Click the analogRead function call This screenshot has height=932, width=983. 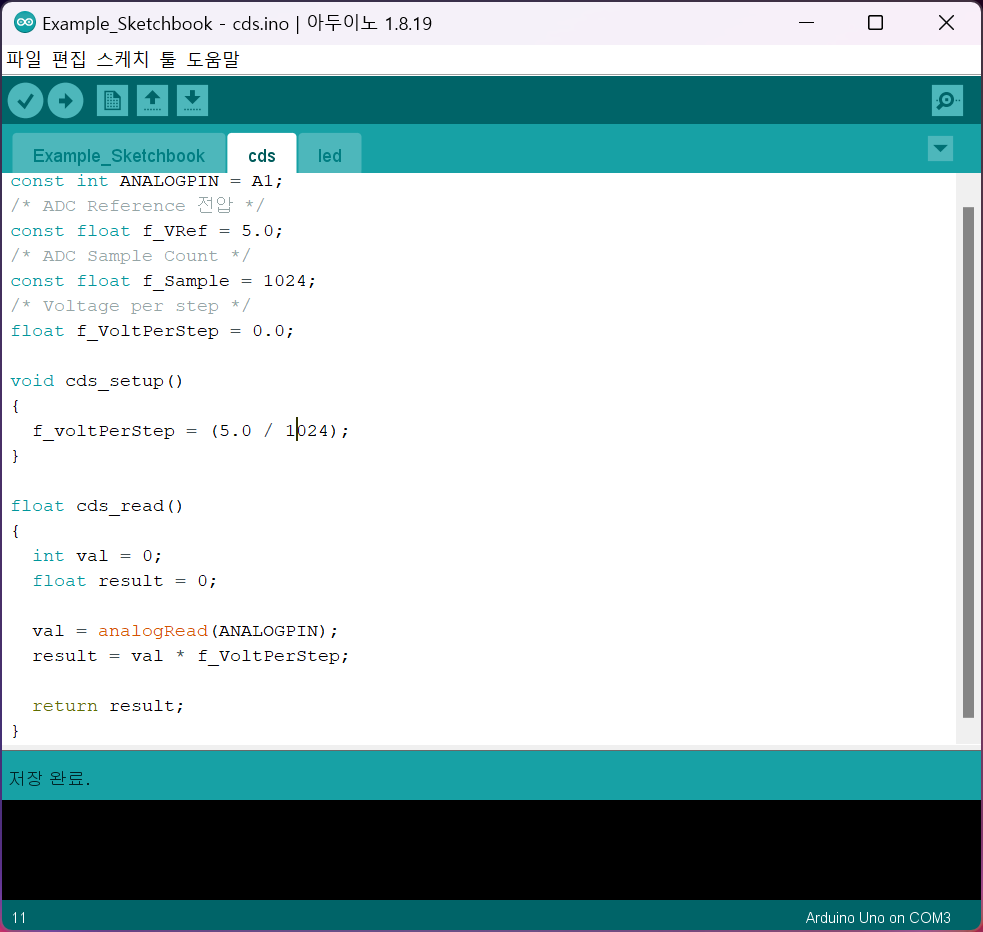[x=153, y=631]
